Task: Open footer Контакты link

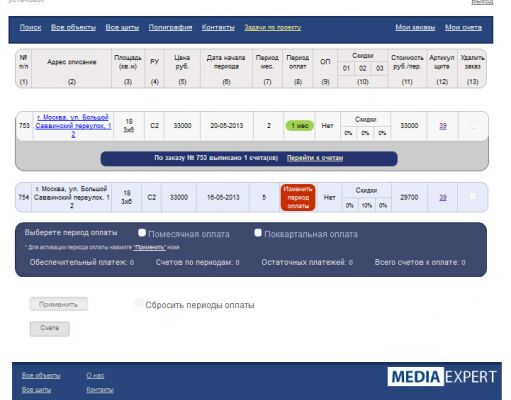Action: (100, 390)
